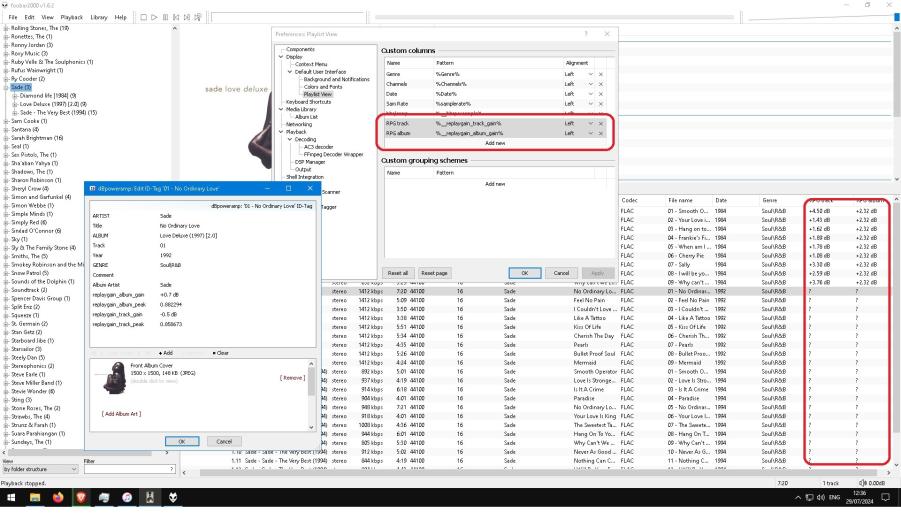Viewport: 901px width, 519px height.
Task: Collapse the Sade artist tree node
Action: 7,87
